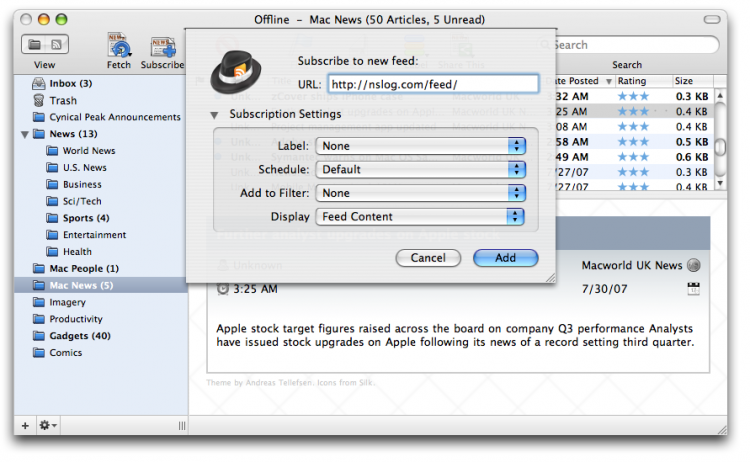Click star rating of 0.3 KB 32 AM row
This screenshot has width=750, height=462.
pyautogui.click(x=633, y=96)
